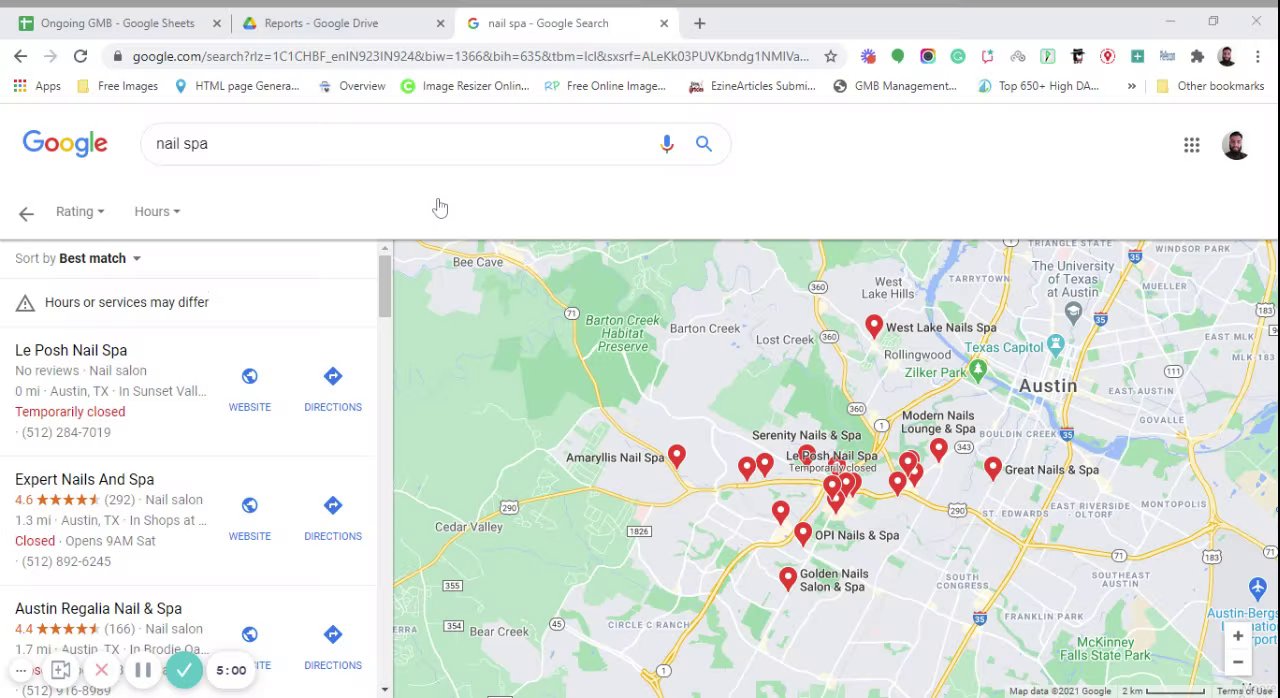This screenshot has height=698, width=1280.
Task: Click in the nail spa search box
Action: coord(400,144)
